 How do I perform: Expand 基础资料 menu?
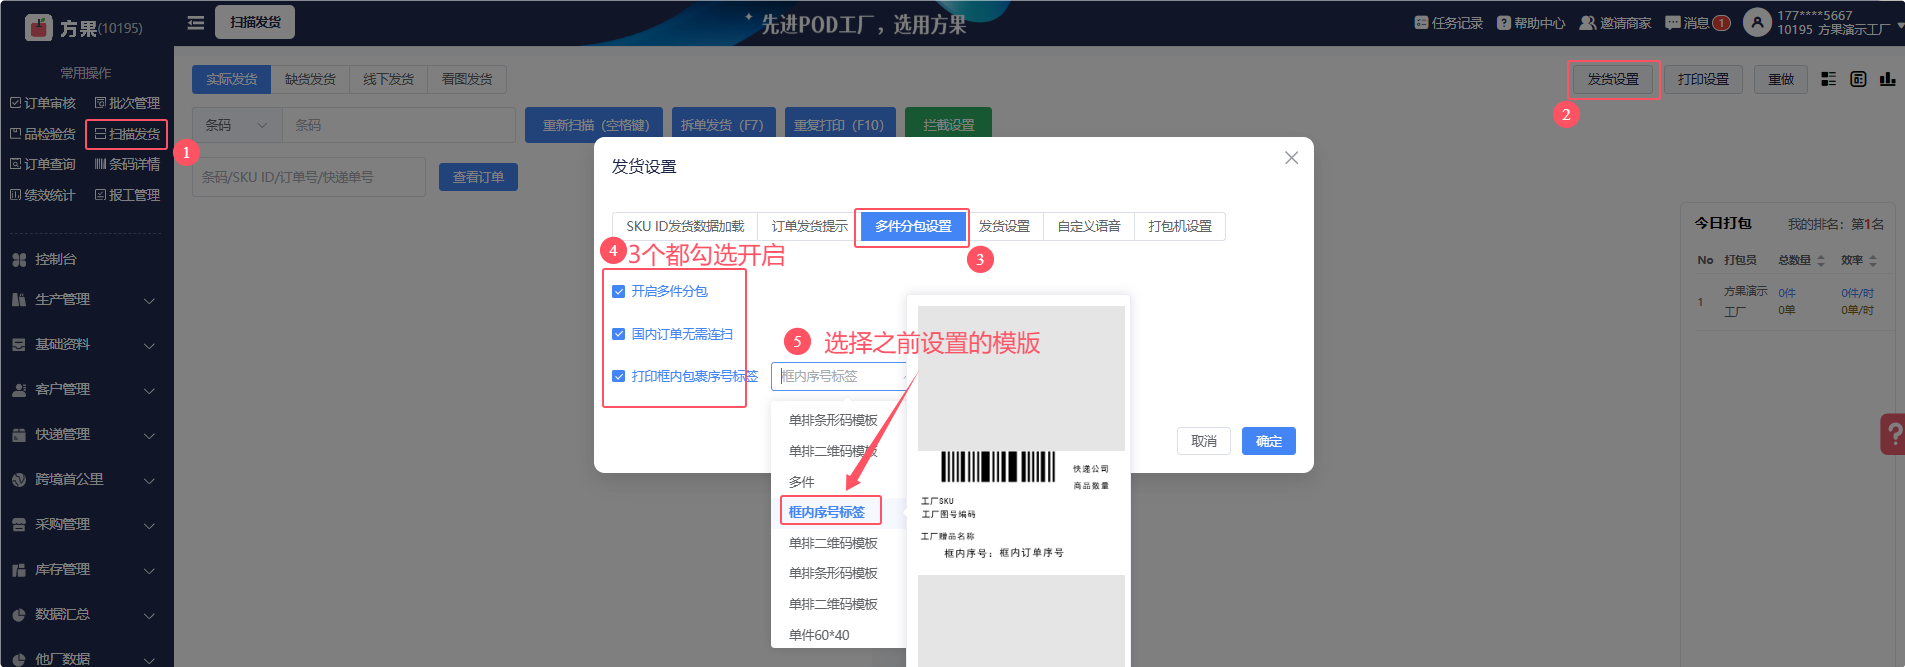(x=86, y=345)
